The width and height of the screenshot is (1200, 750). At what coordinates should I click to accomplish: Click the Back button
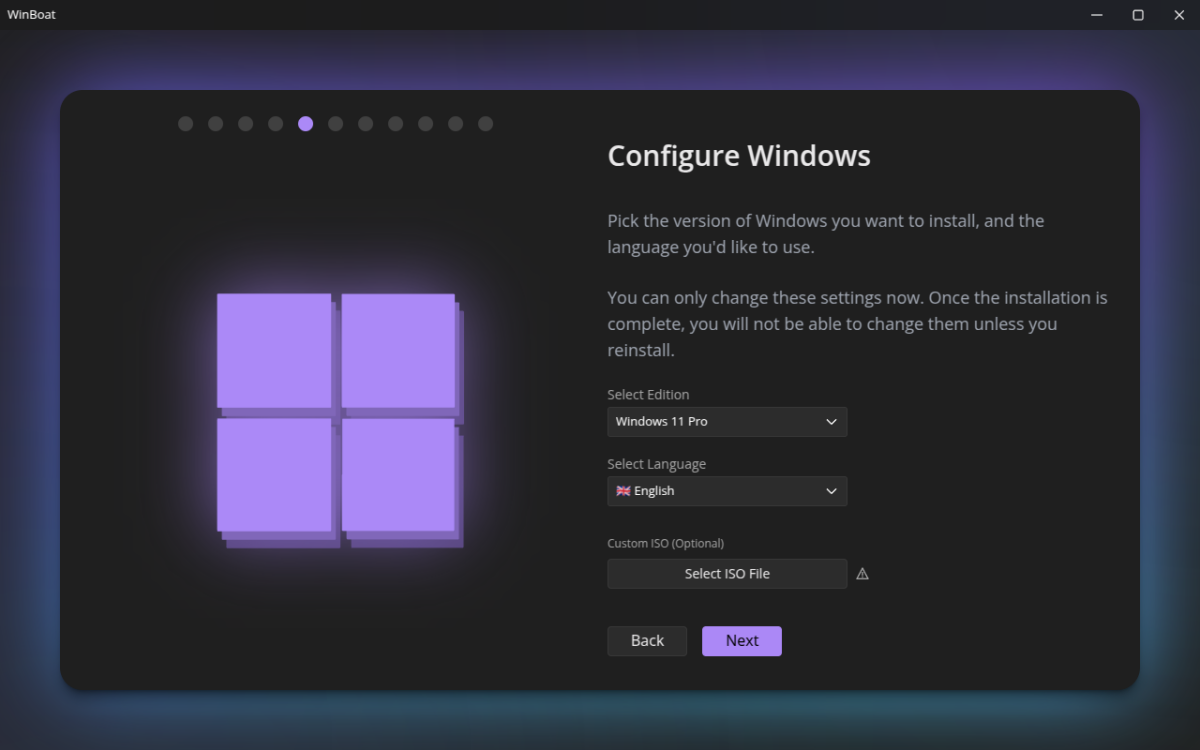646,640
